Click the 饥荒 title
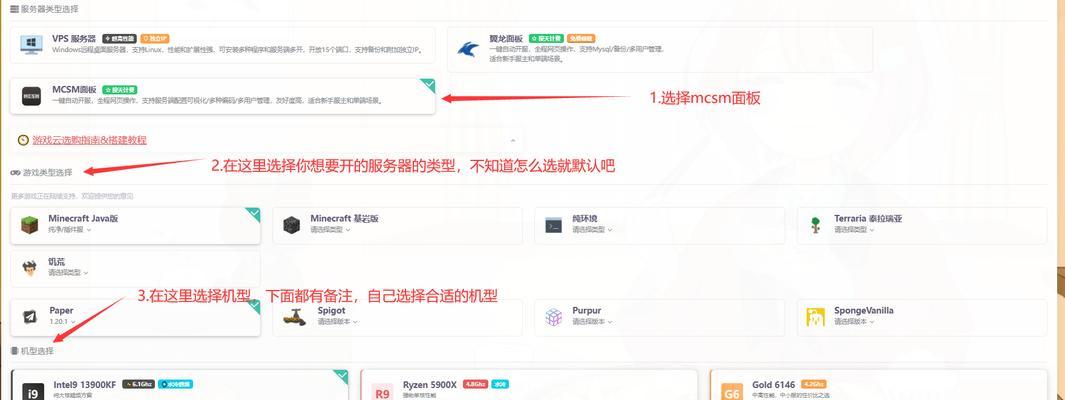Image resolution: width=1065 pixels, height=400 pixels. click(x=57, y=261)
